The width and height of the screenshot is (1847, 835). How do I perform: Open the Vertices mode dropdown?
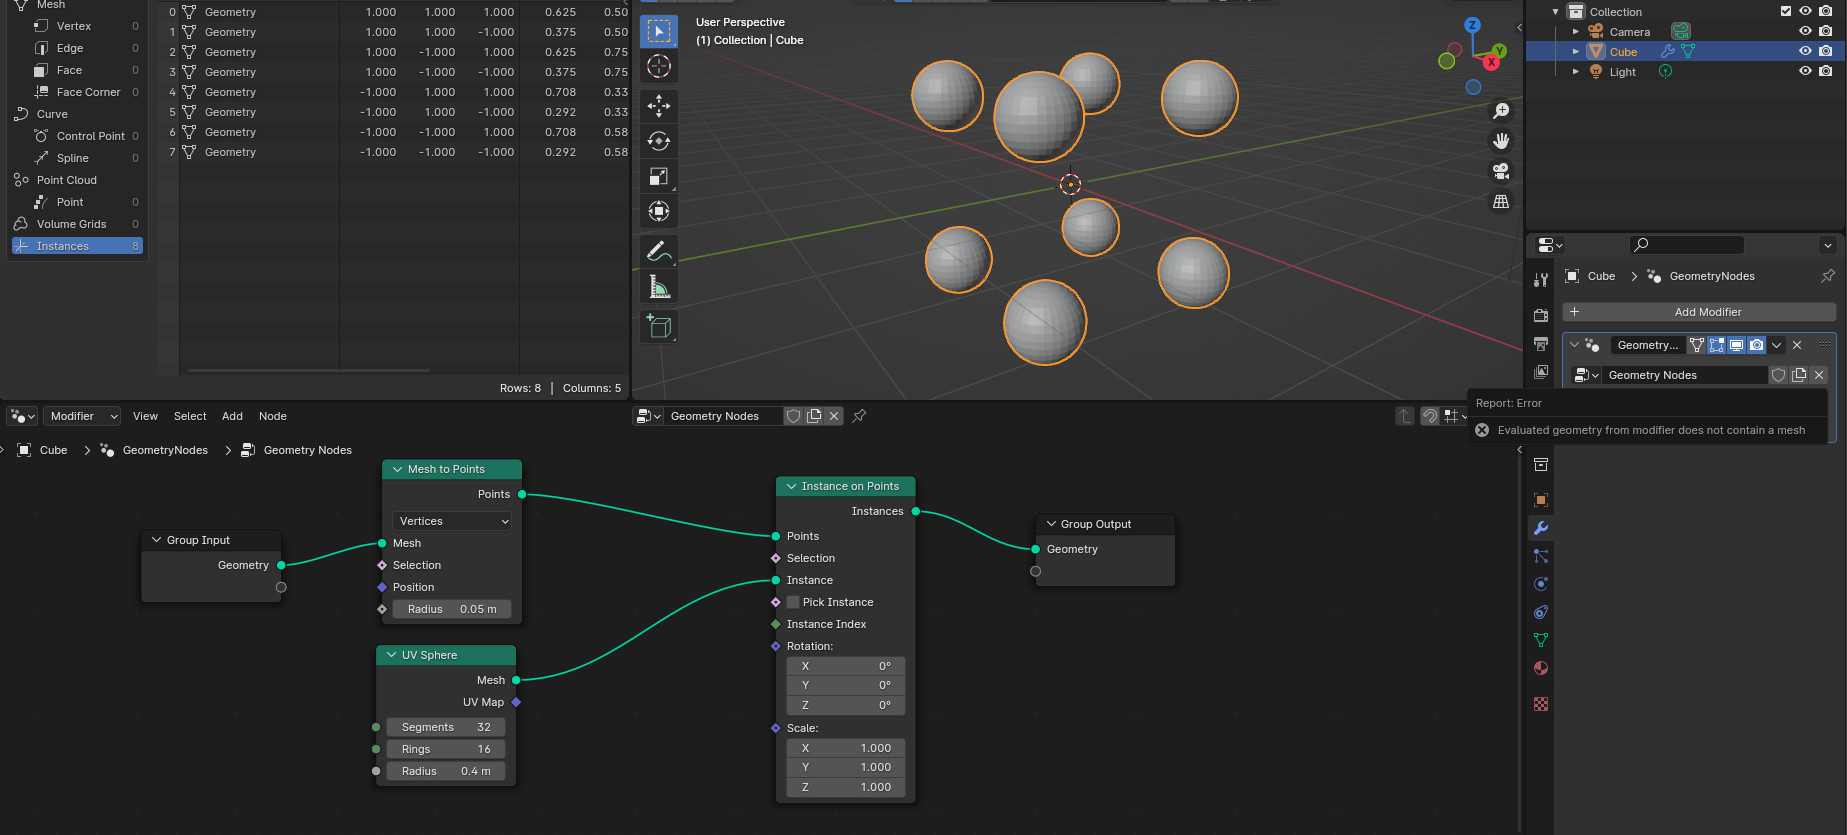point(453,521)
